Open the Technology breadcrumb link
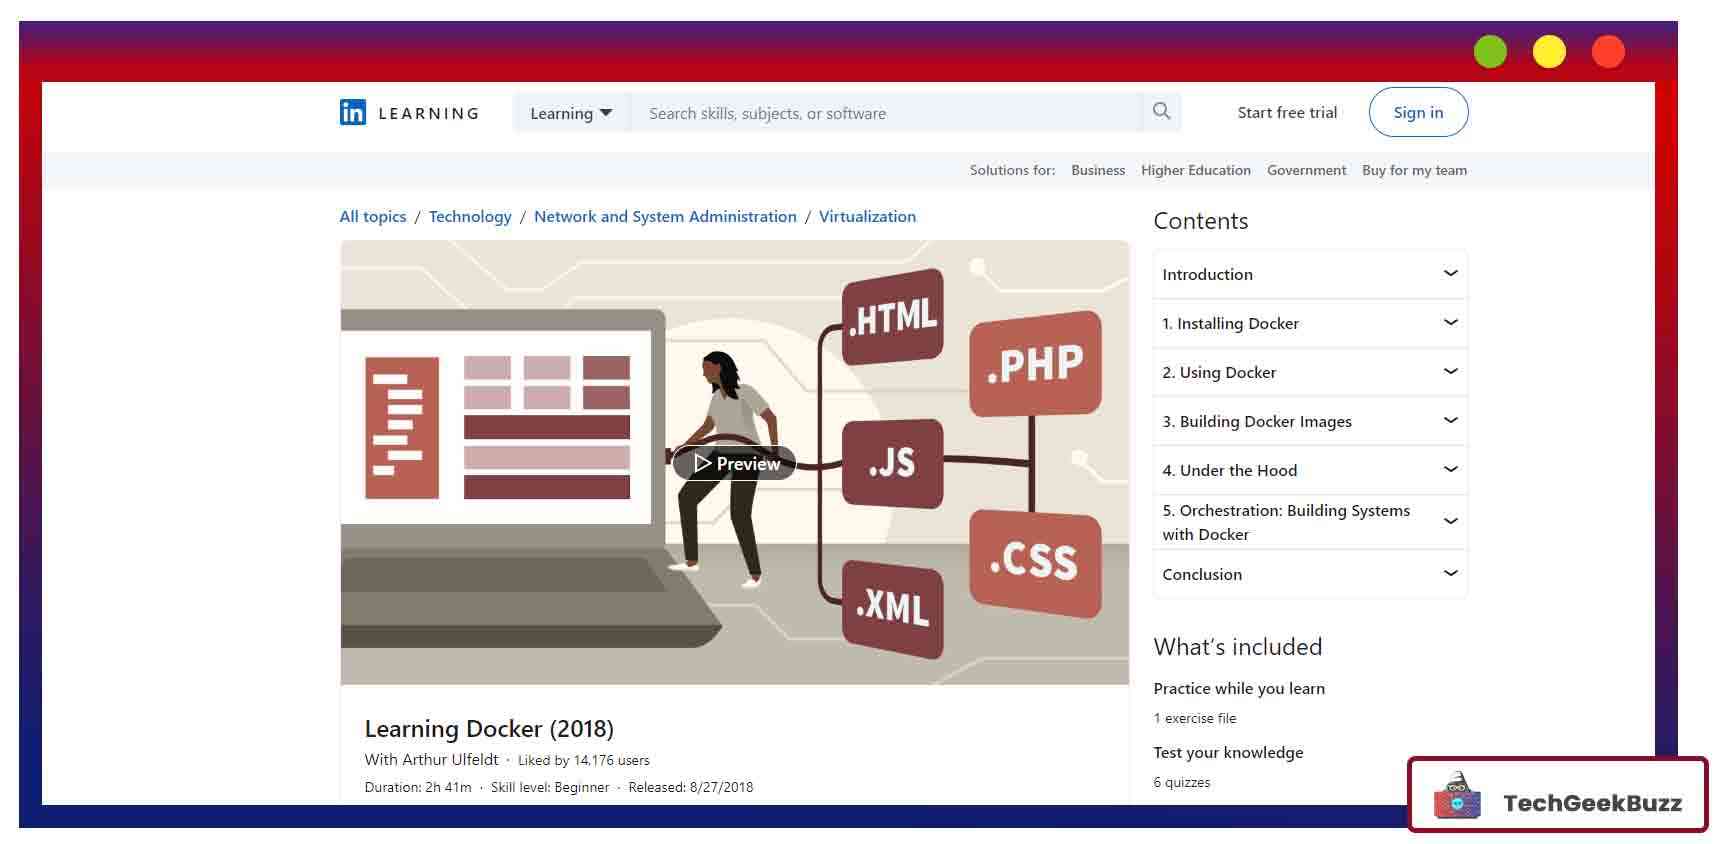This screenshot has height=844, width=1725. [470, 216]
